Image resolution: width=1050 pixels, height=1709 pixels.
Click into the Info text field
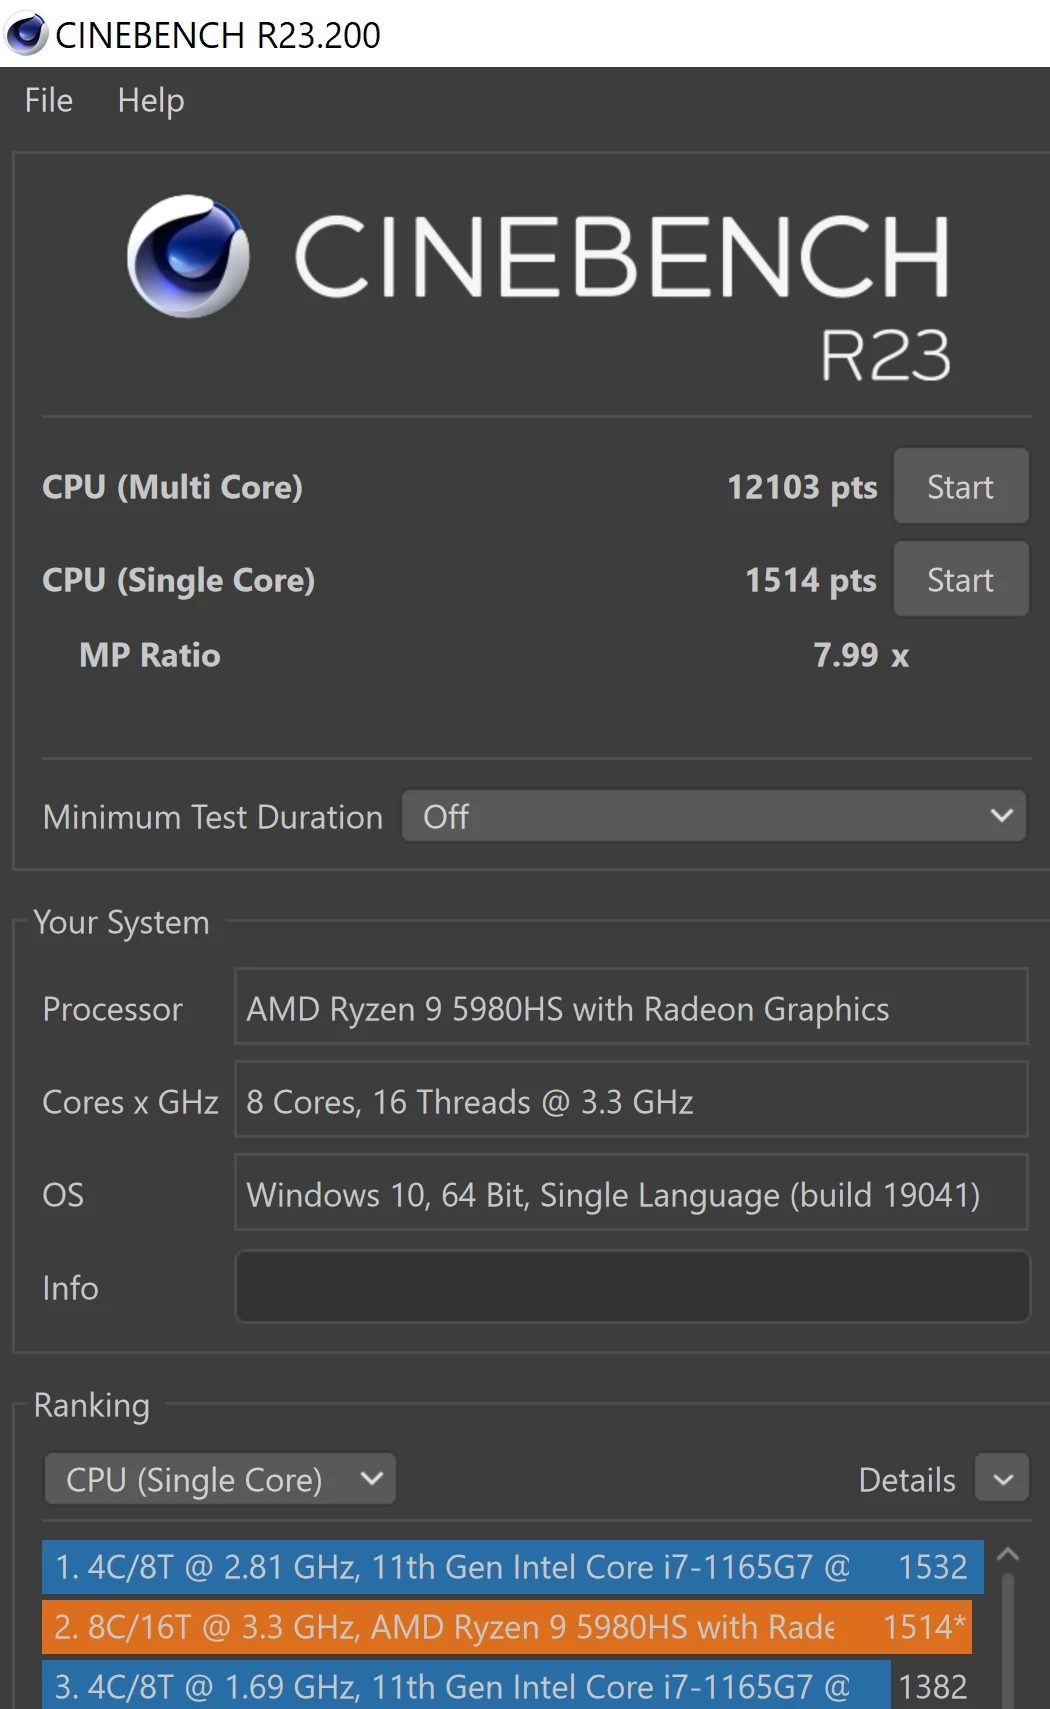point(632,1287)
